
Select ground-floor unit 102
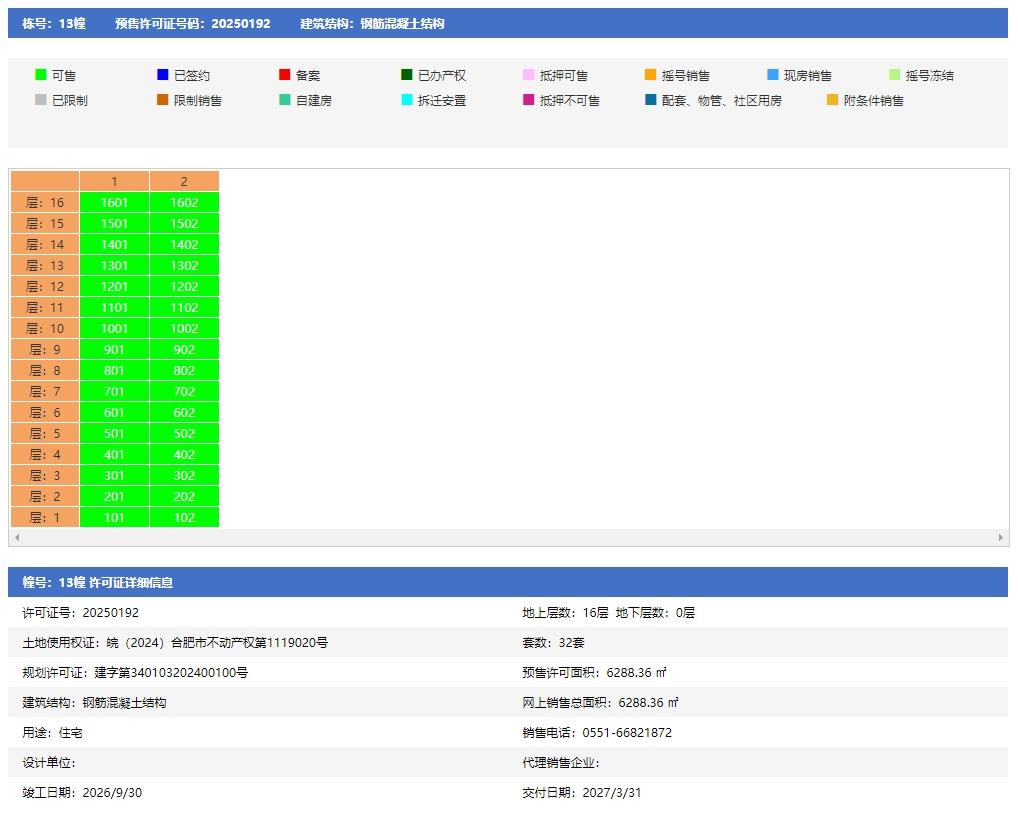click(184, 517)
